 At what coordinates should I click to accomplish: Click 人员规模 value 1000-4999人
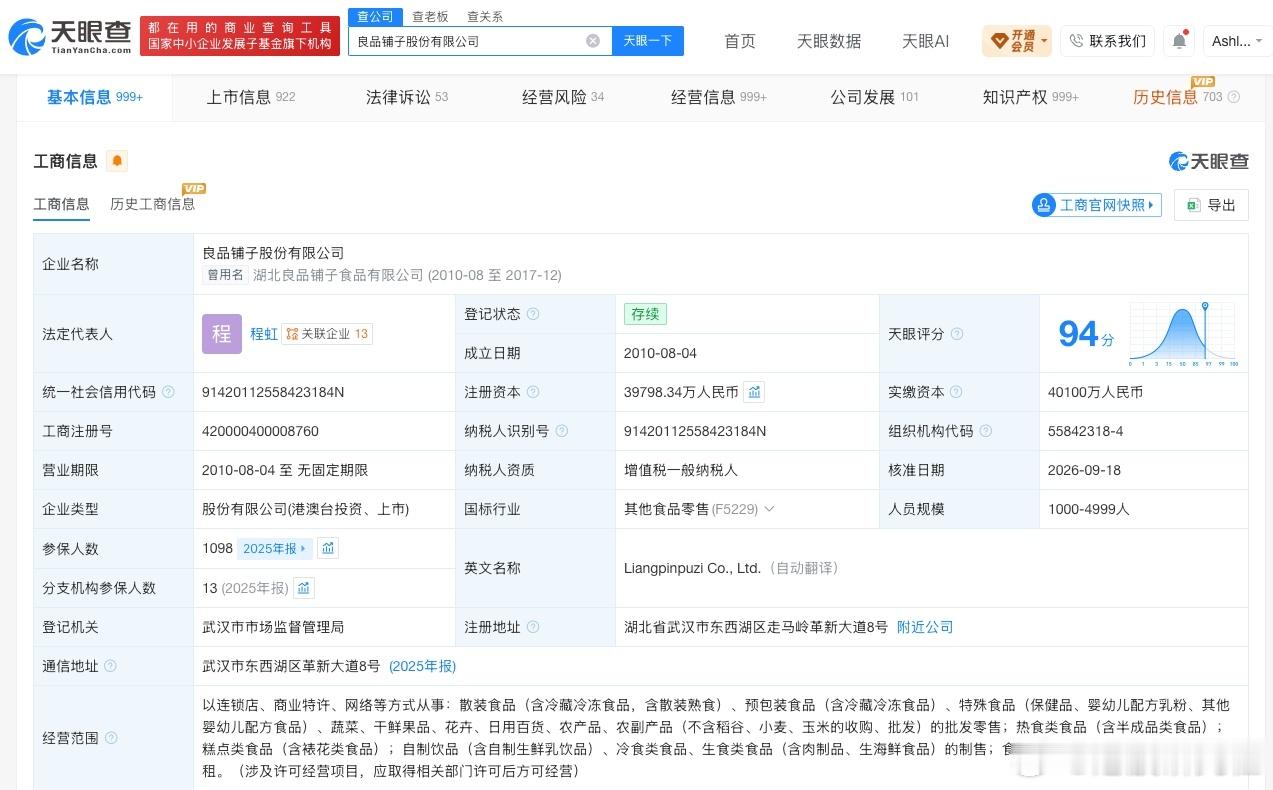[x=1088, y=509]
